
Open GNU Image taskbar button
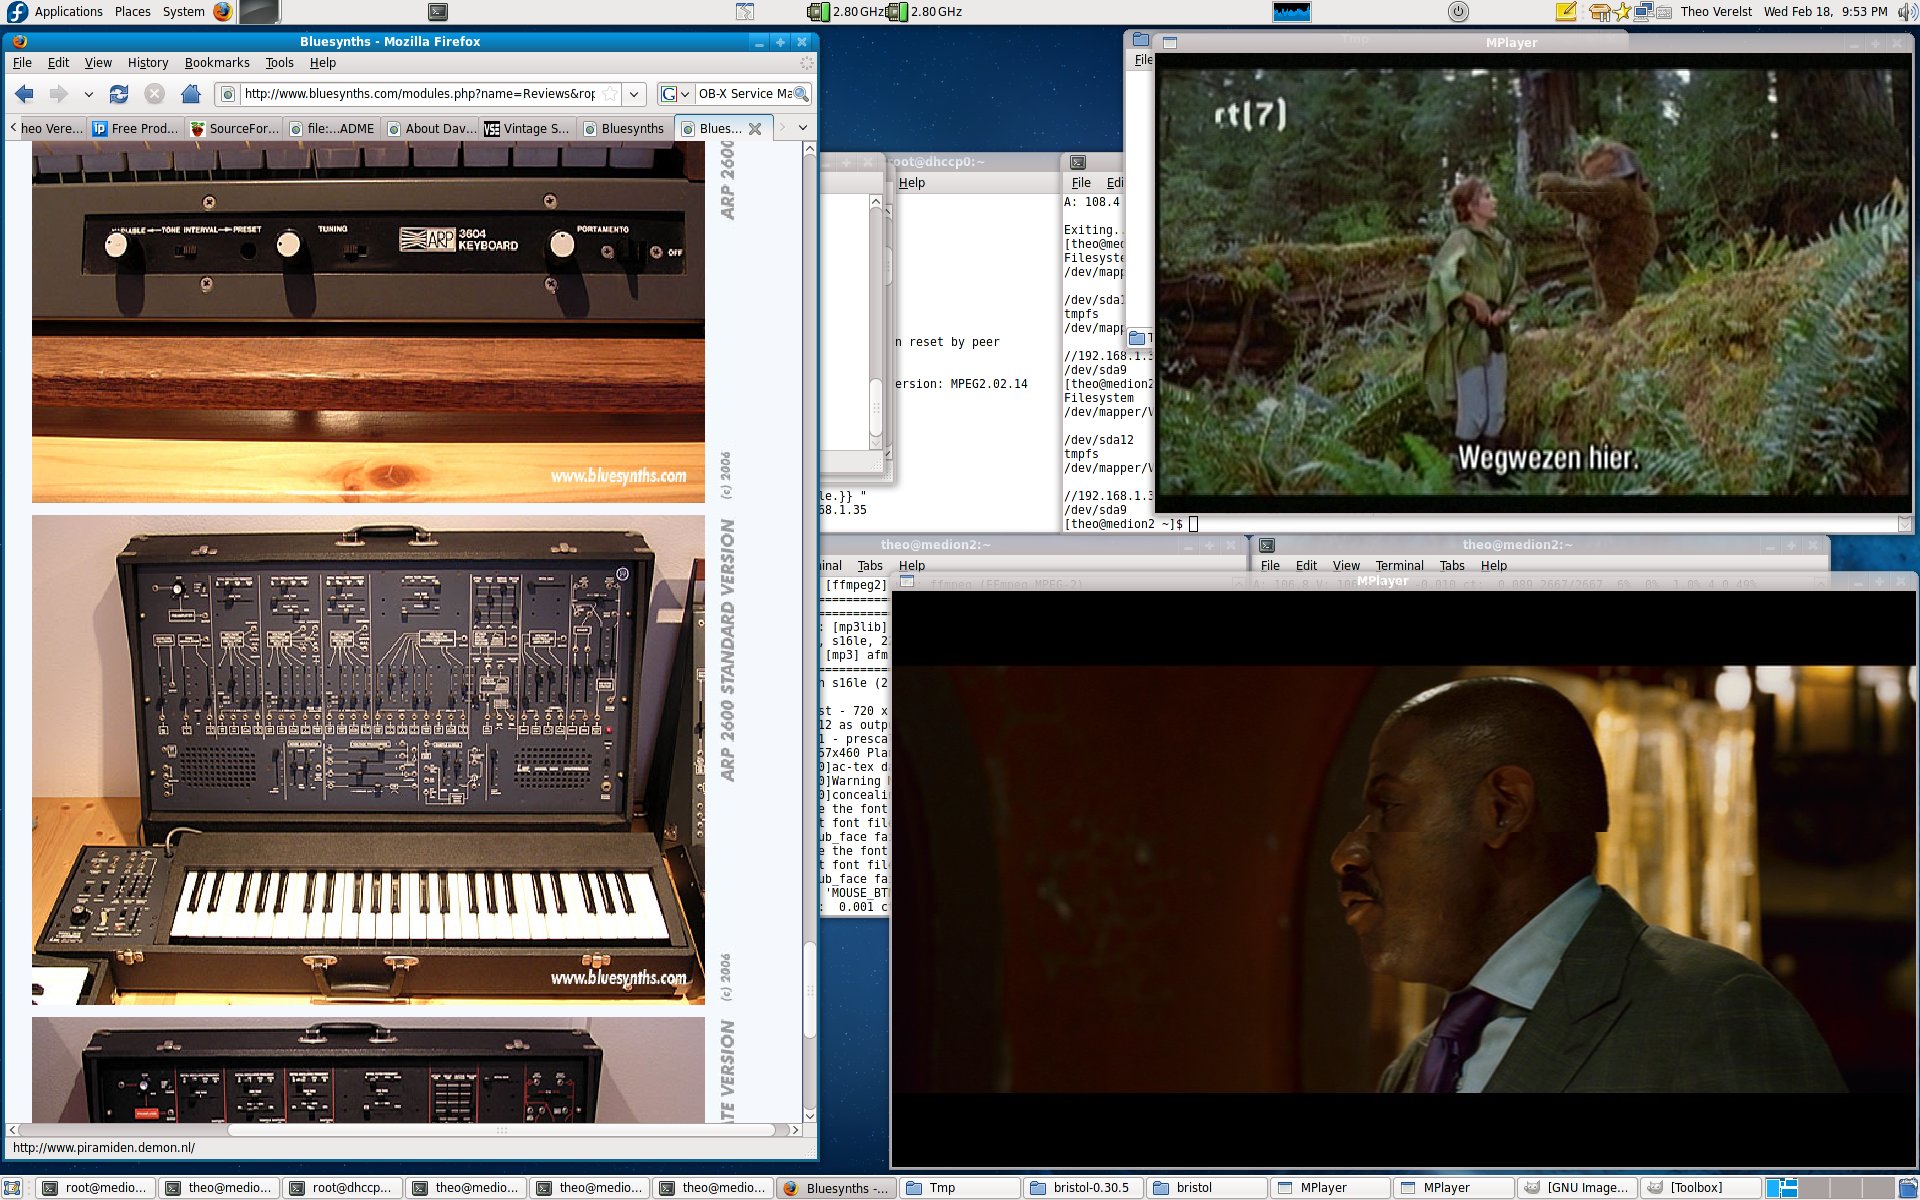[x=1576, y=1188]
